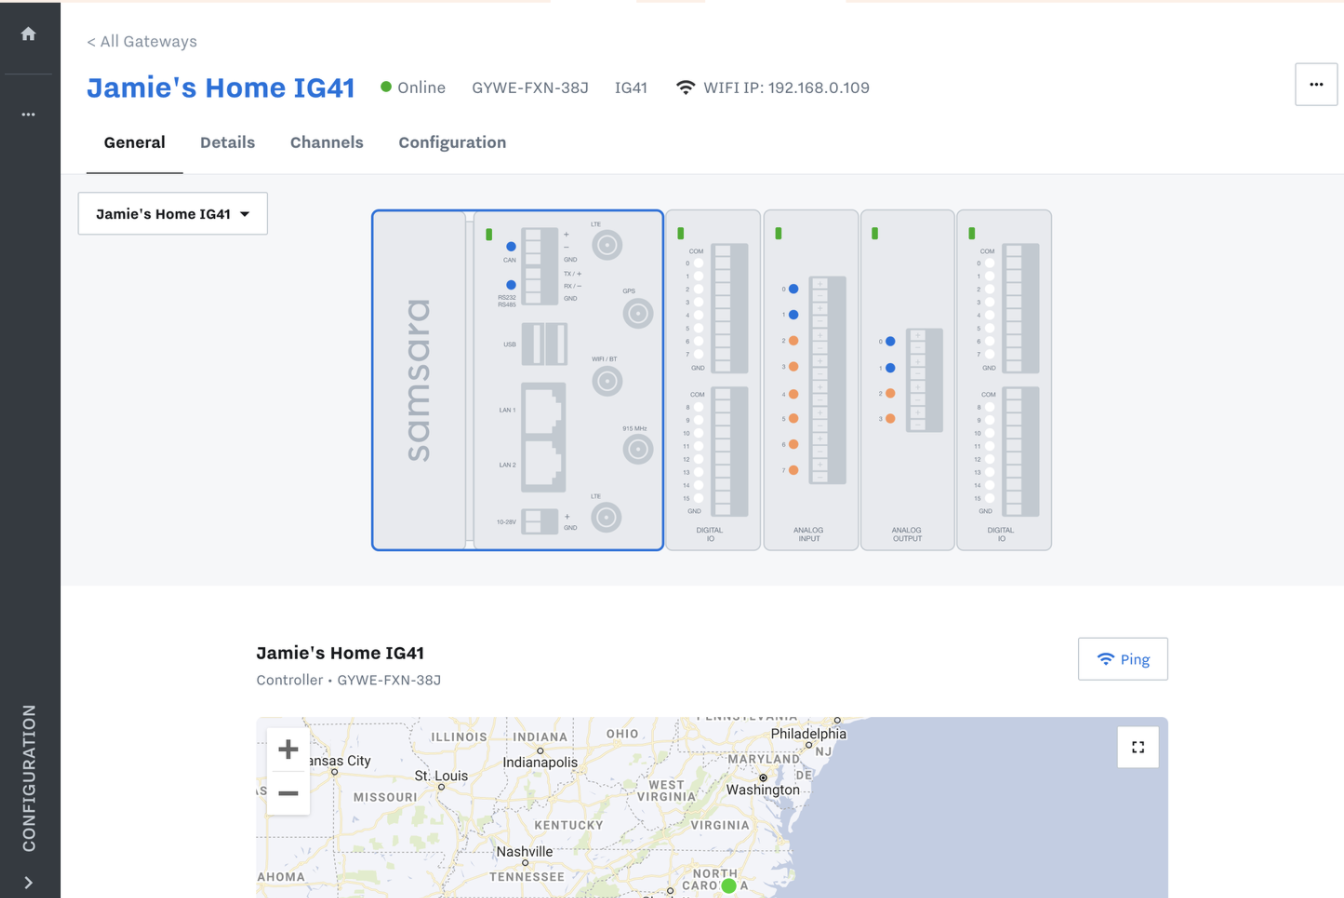Click Analog Output channel 0 blue LED
Image resolution: width=1344 pixels, height=898 pixels.
click(x=890, y=341)
